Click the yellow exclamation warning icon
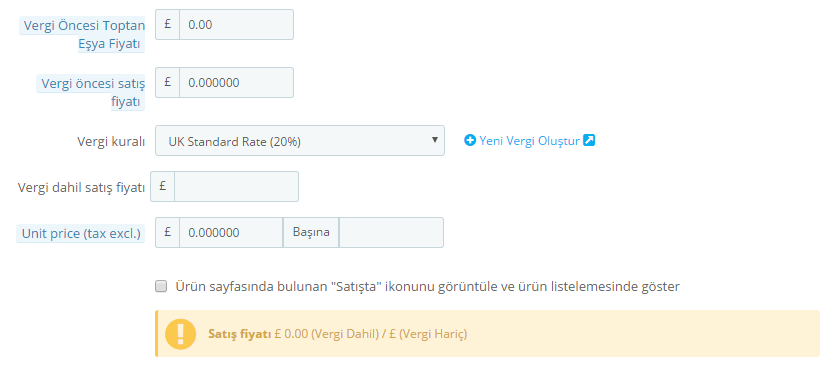 pos(180,334)
